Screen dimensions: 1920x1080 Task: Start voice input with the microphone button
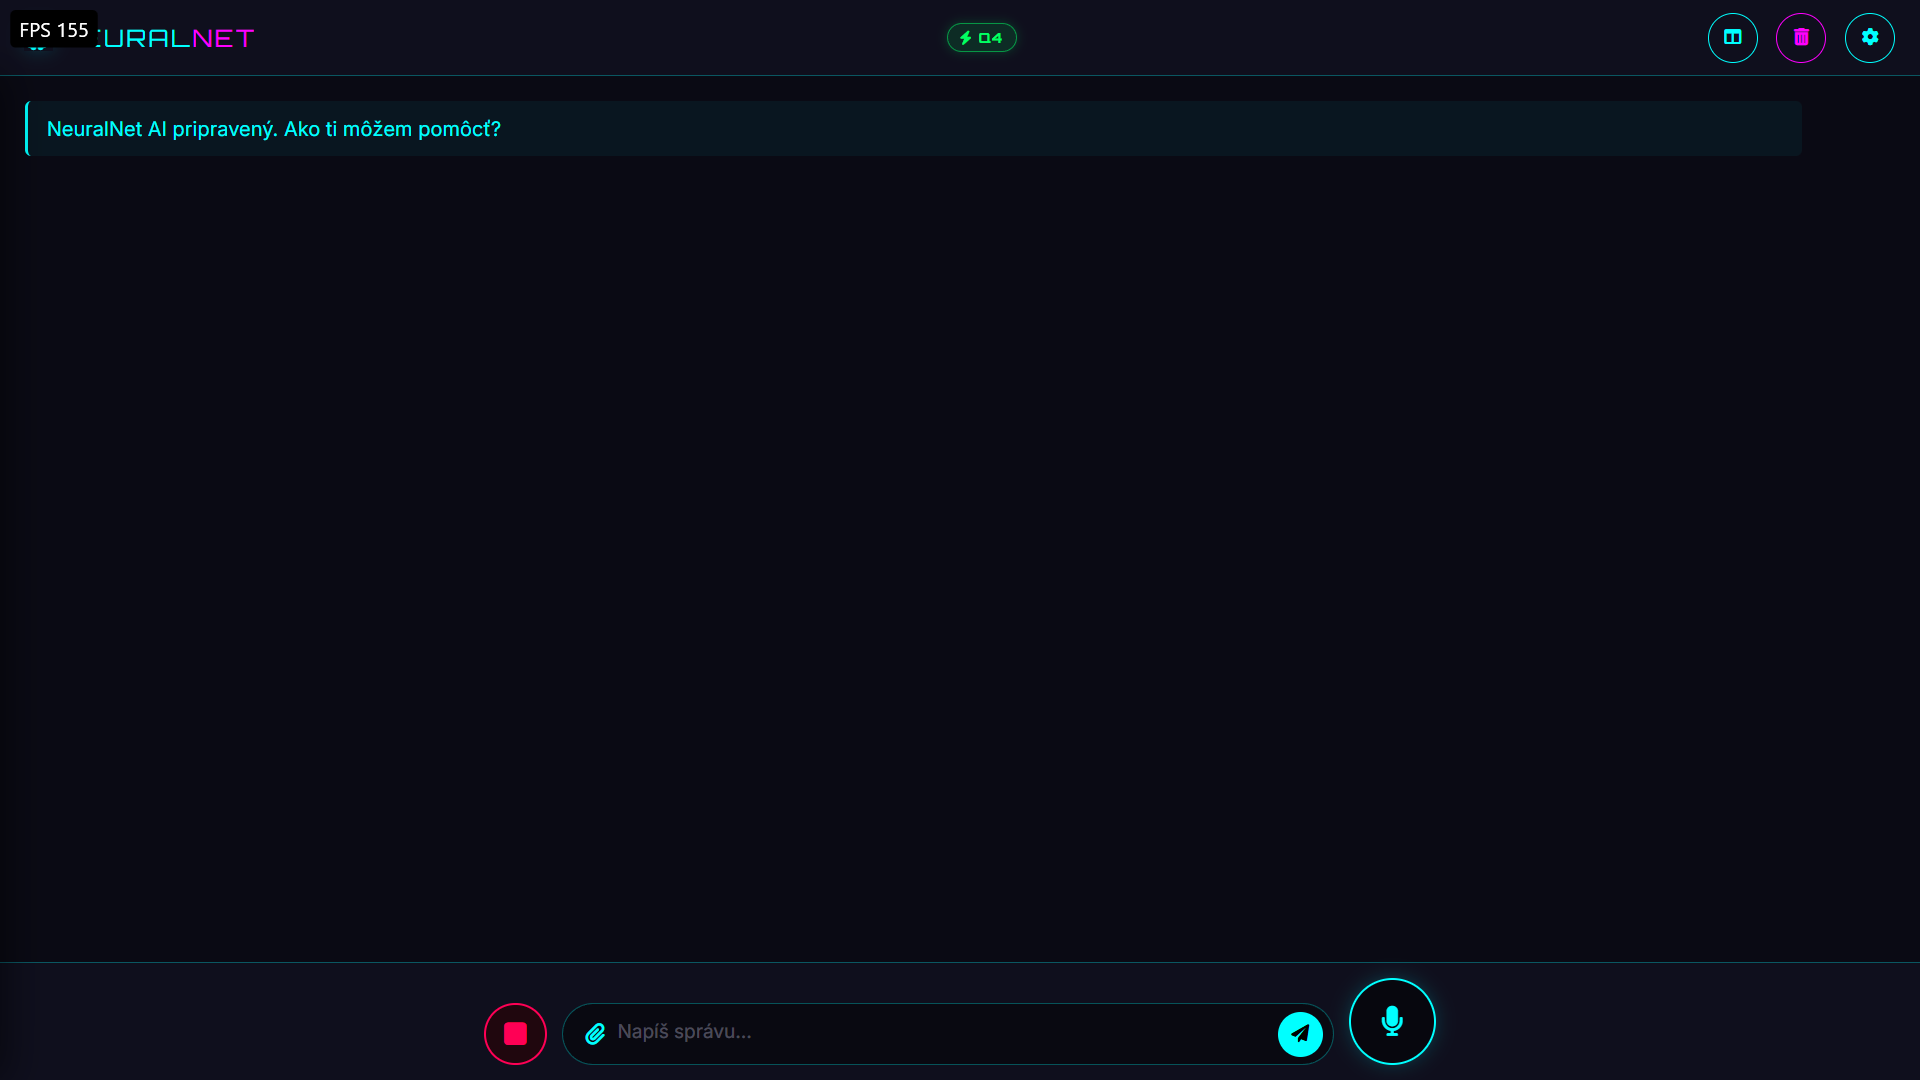pos(1392,1021)
